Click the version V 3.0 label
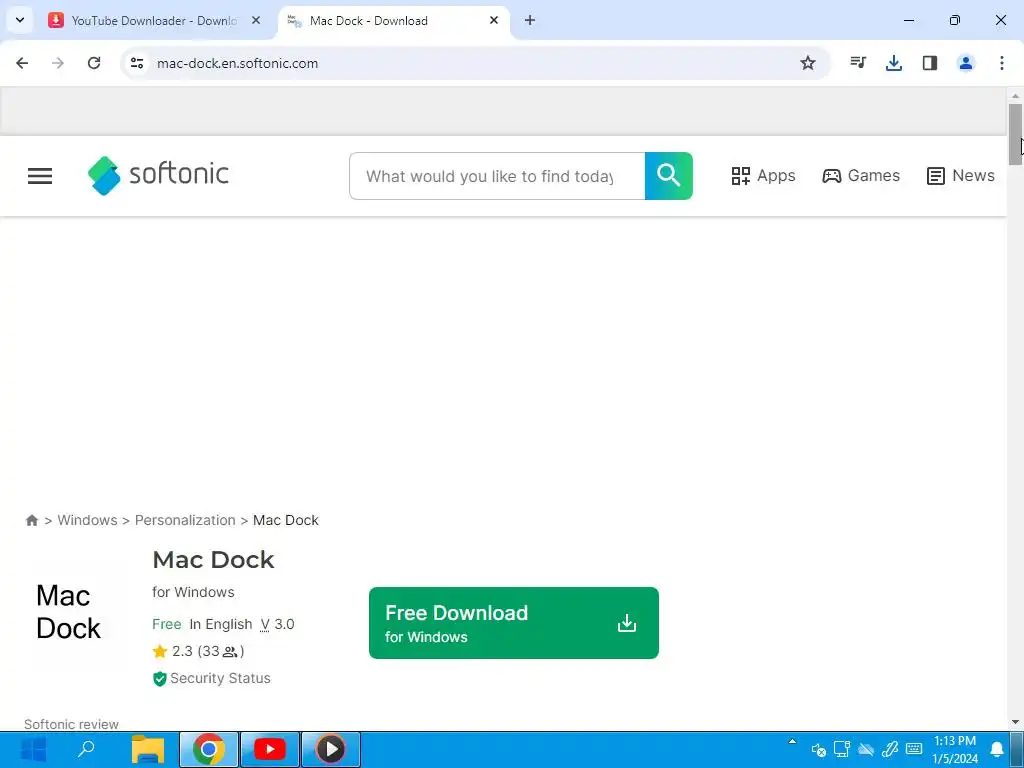Viewport: 1024px width, 768px height. (278, 624)
